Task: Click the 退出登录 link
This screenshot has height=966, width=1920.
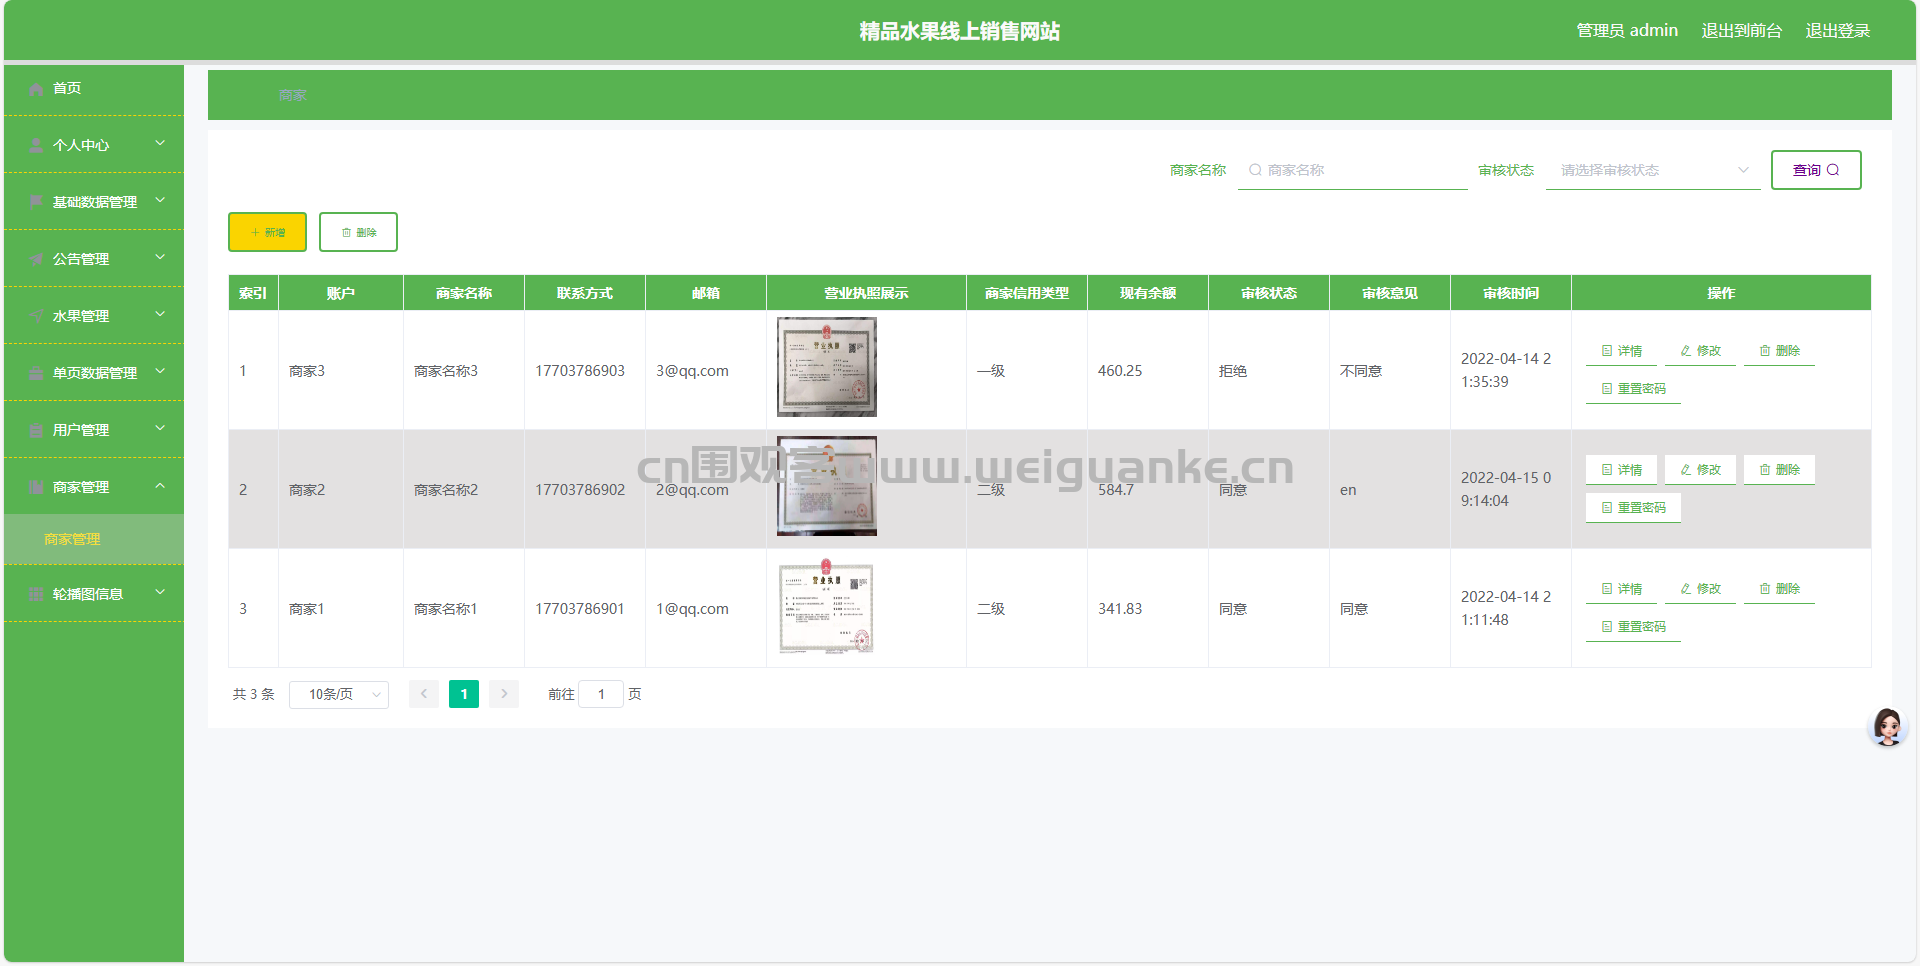Action: 1837,31
